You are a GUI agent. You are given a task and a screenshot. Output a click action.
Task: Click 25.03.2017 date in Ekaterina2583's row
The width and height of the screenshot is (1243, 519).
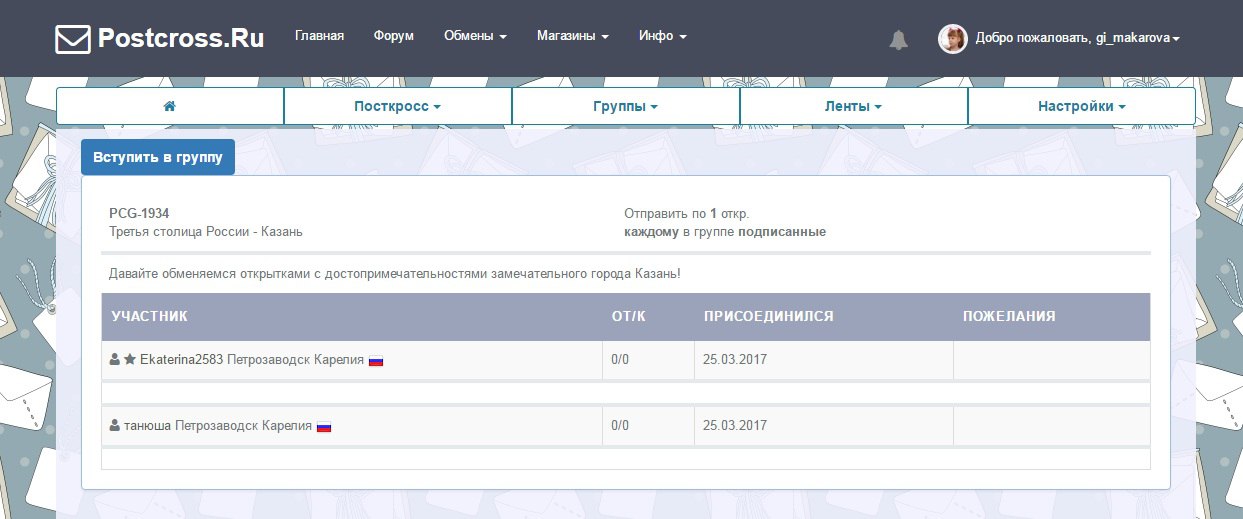(735, 359)
